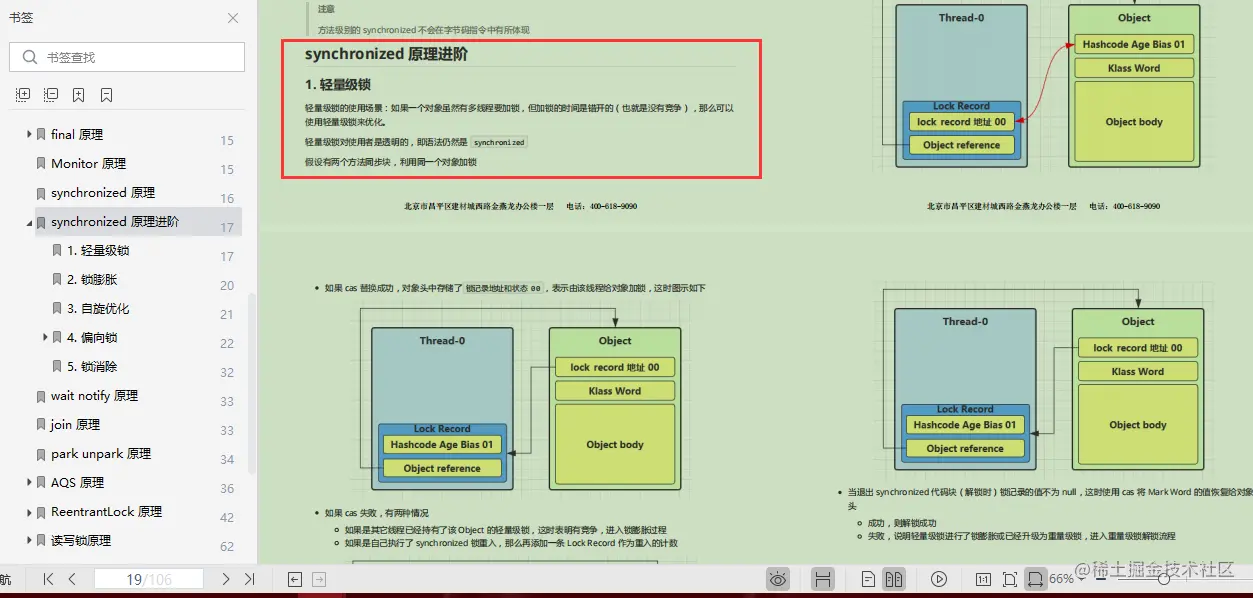Go to the next page
The width and height of the screenshot is (1253, 598).
click(225, 578)
